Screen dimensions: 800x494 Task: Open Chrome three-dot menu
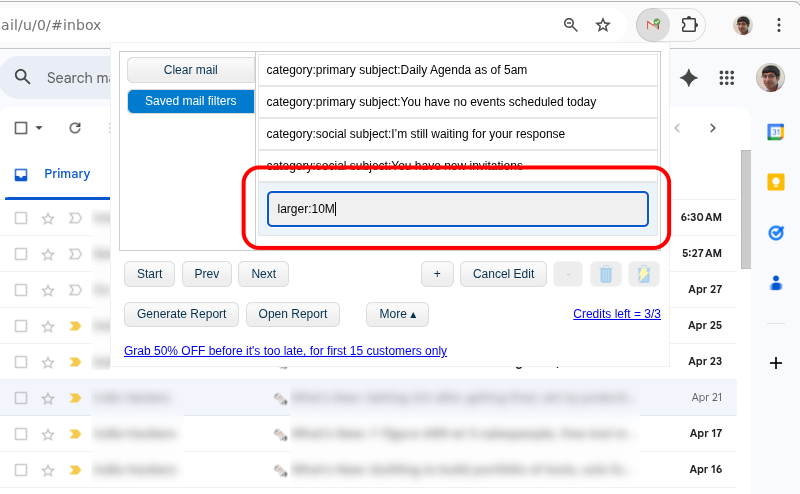[779, 24]
